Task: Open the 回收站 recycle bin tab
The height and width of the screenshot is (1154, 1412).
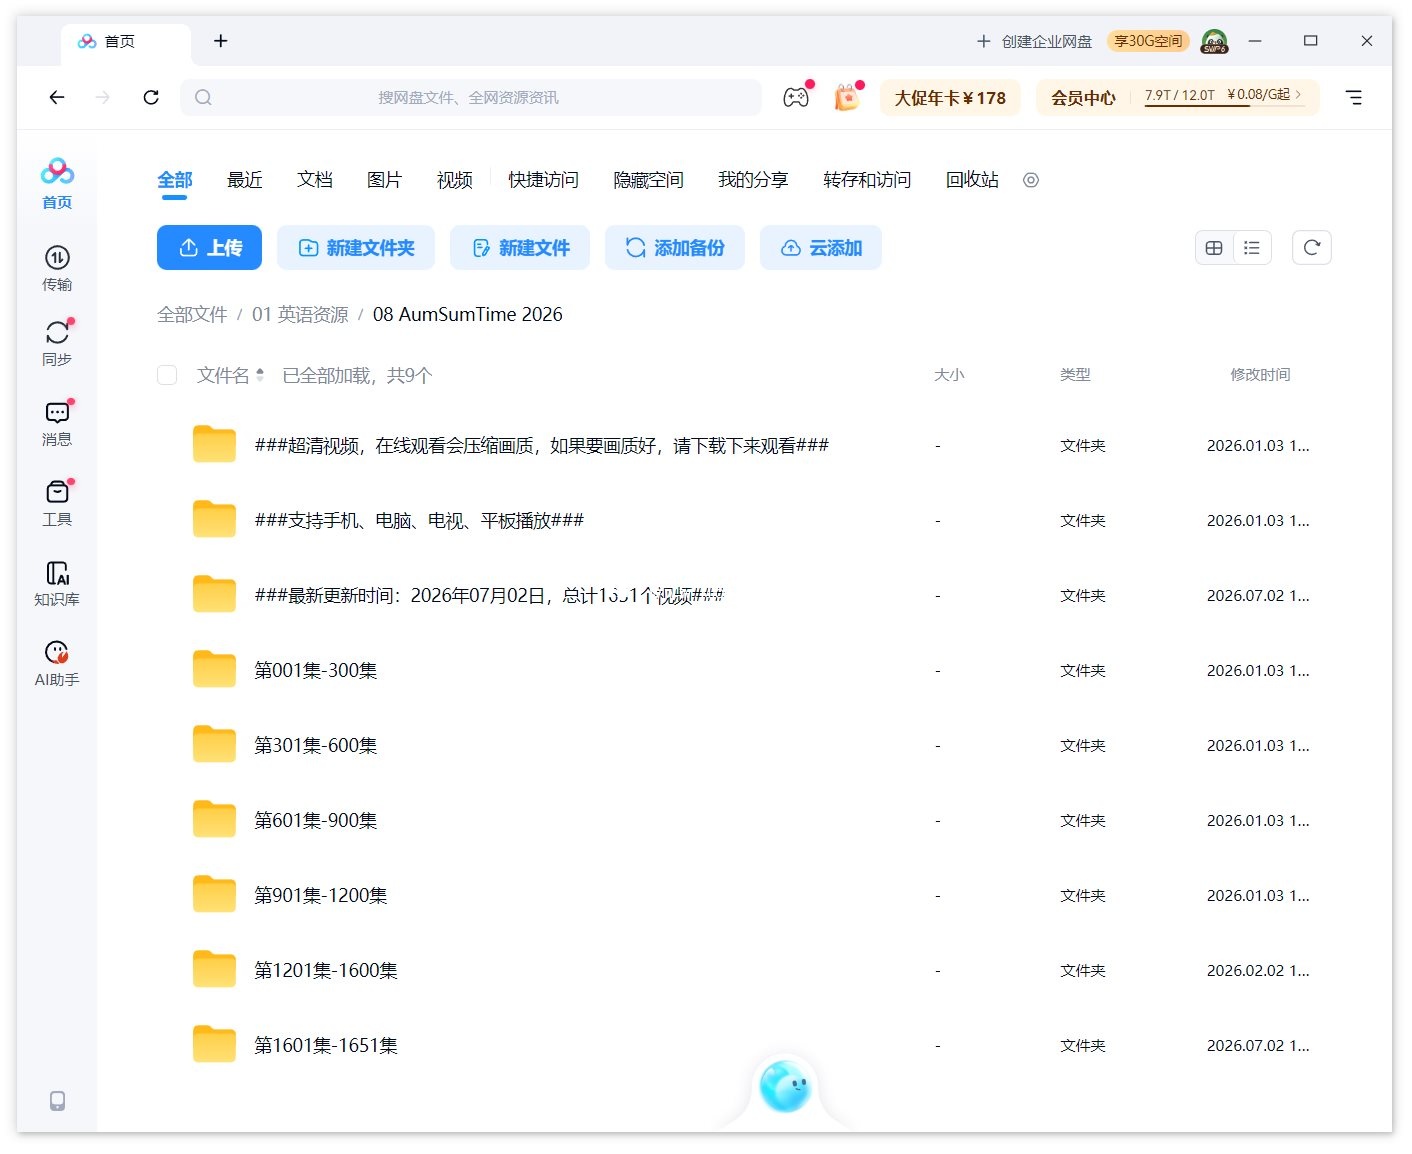Action: click(x=973, y=180)
